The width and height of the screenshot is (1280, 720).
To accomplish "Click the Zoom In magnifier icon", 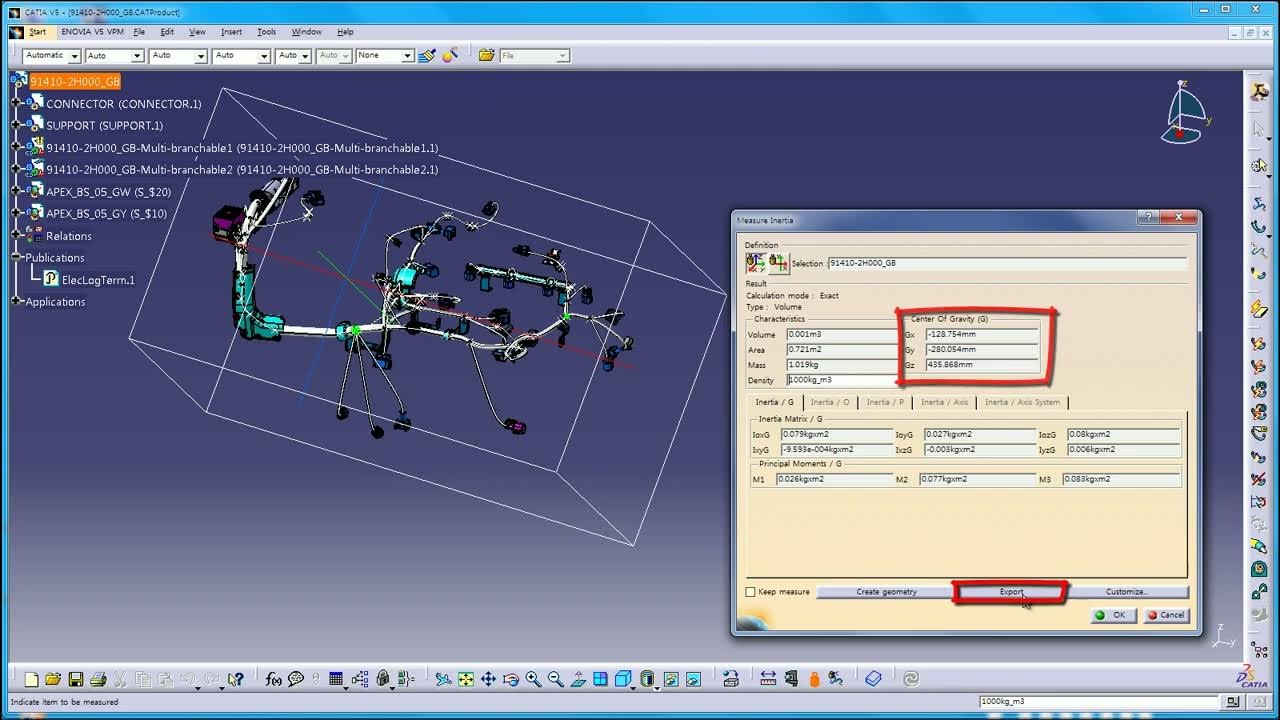I will [533, 679].
